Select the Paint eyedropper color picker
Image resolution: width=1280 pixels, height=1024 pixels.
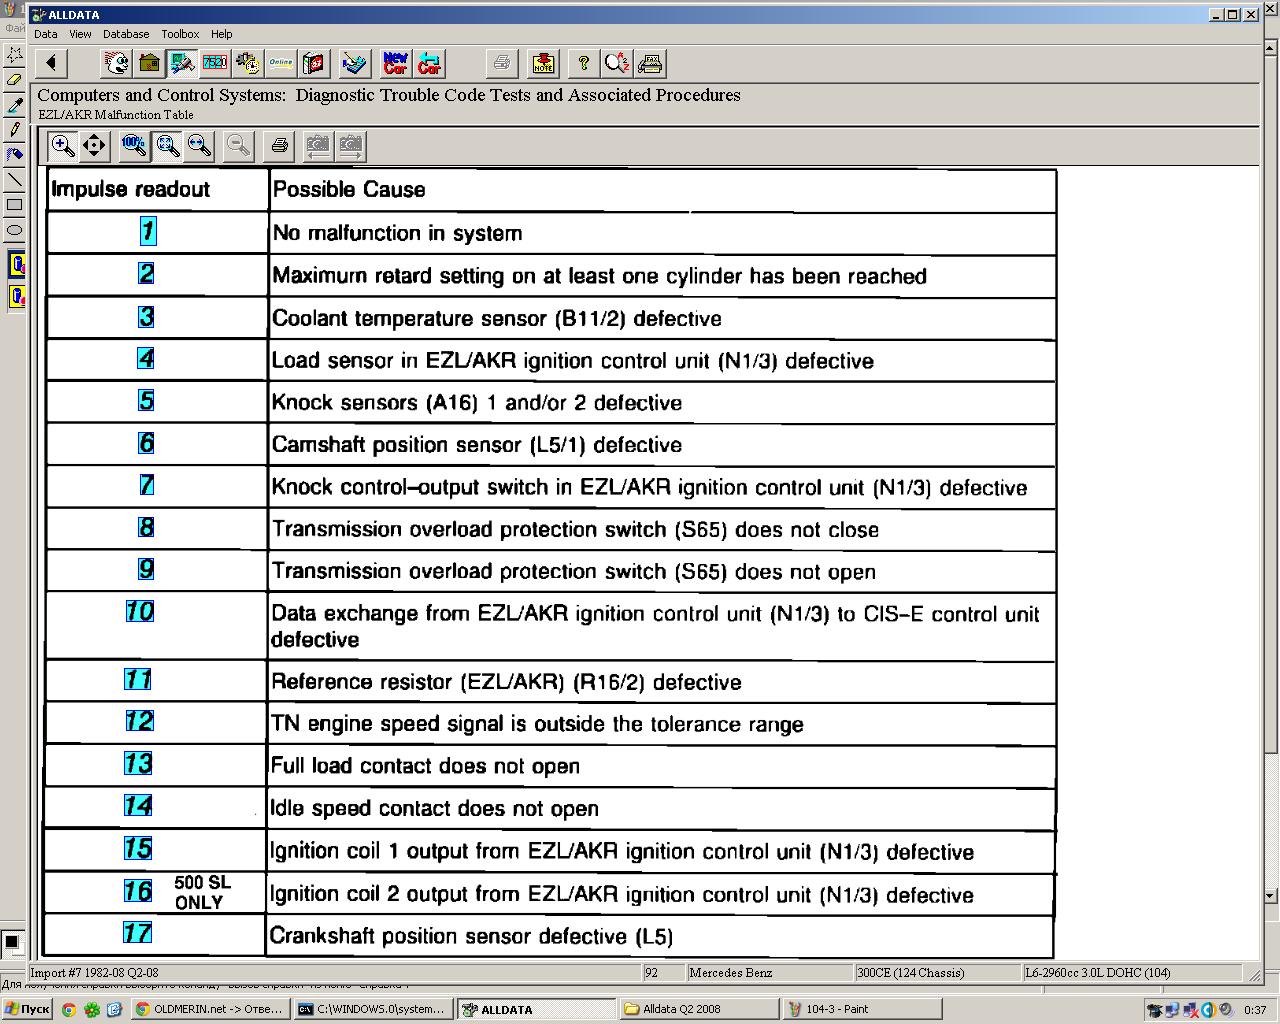click(14, 105)
